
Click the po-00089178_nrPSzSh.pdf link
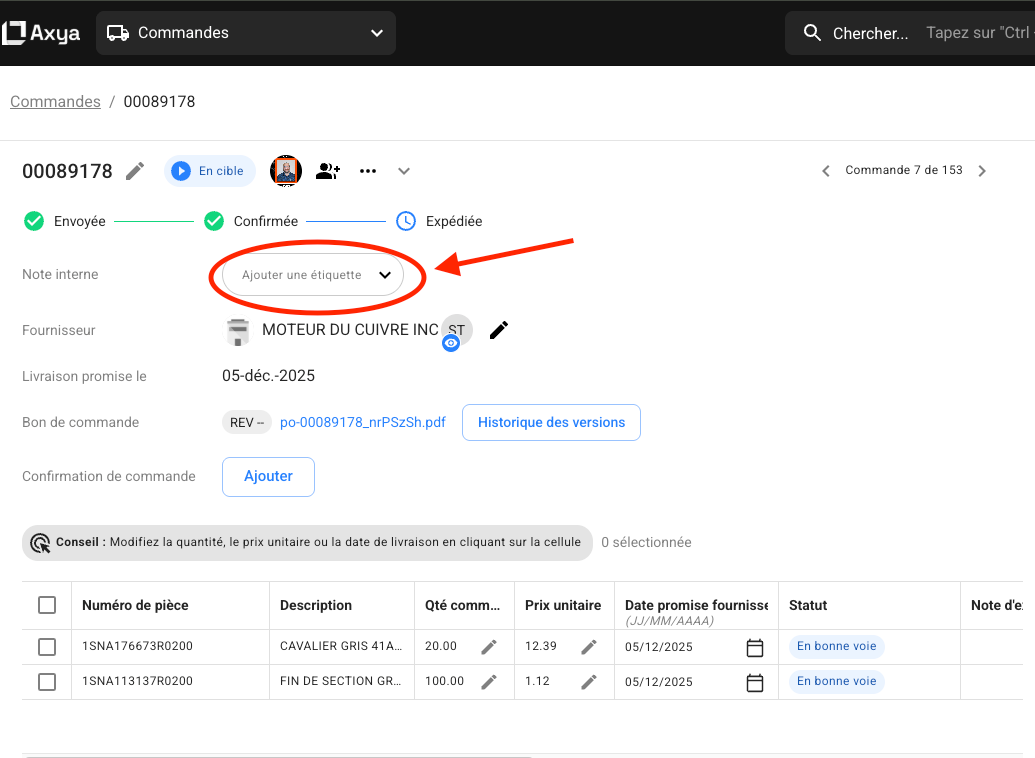(360, 422)
